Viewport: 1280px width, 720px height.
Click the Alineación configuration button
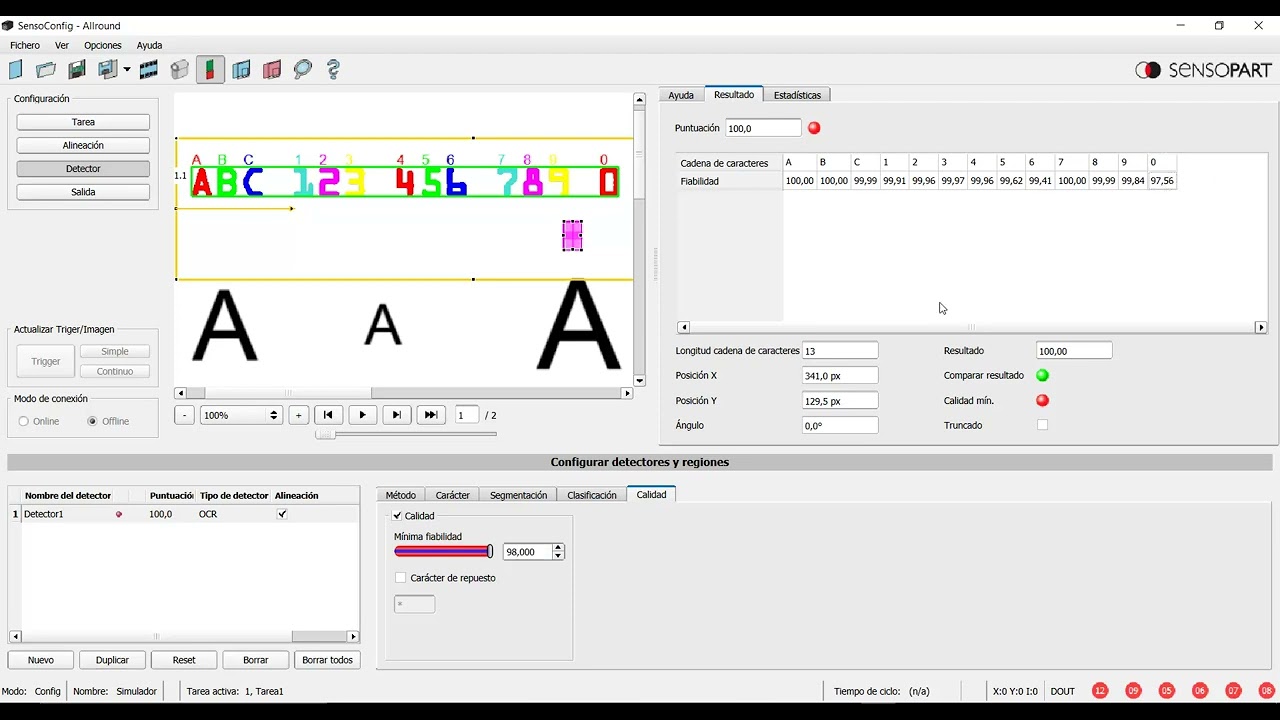(83, 145)
